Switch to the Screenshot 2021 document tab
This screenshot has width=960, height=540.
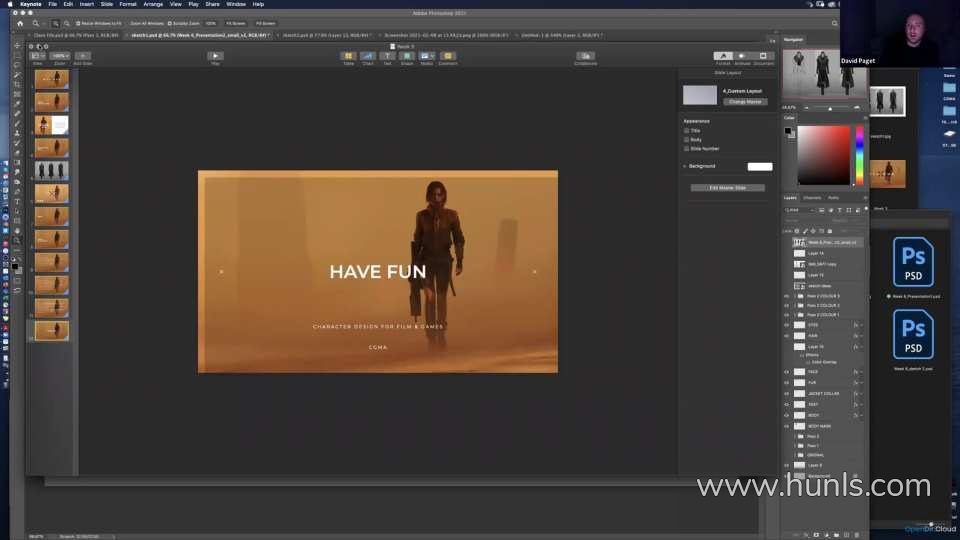446,36
